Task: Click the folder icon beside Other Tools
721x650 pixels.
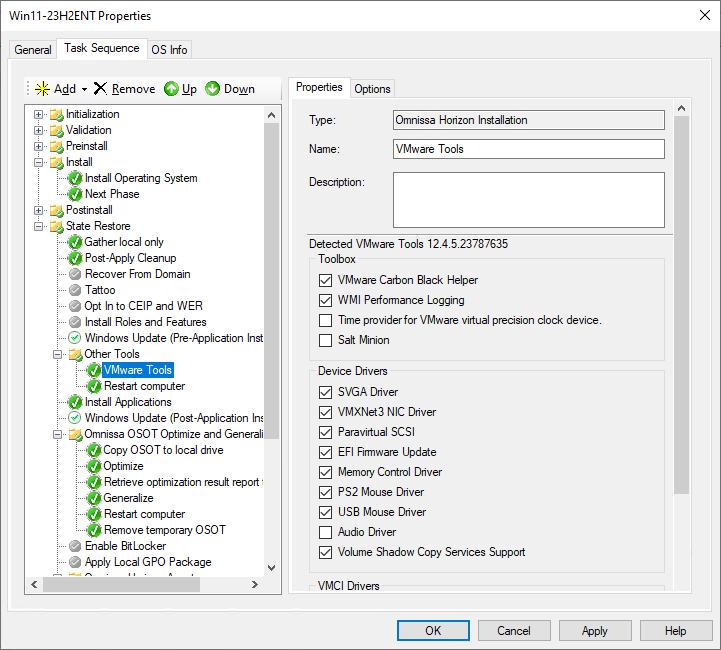Action: tap(75, 354)
